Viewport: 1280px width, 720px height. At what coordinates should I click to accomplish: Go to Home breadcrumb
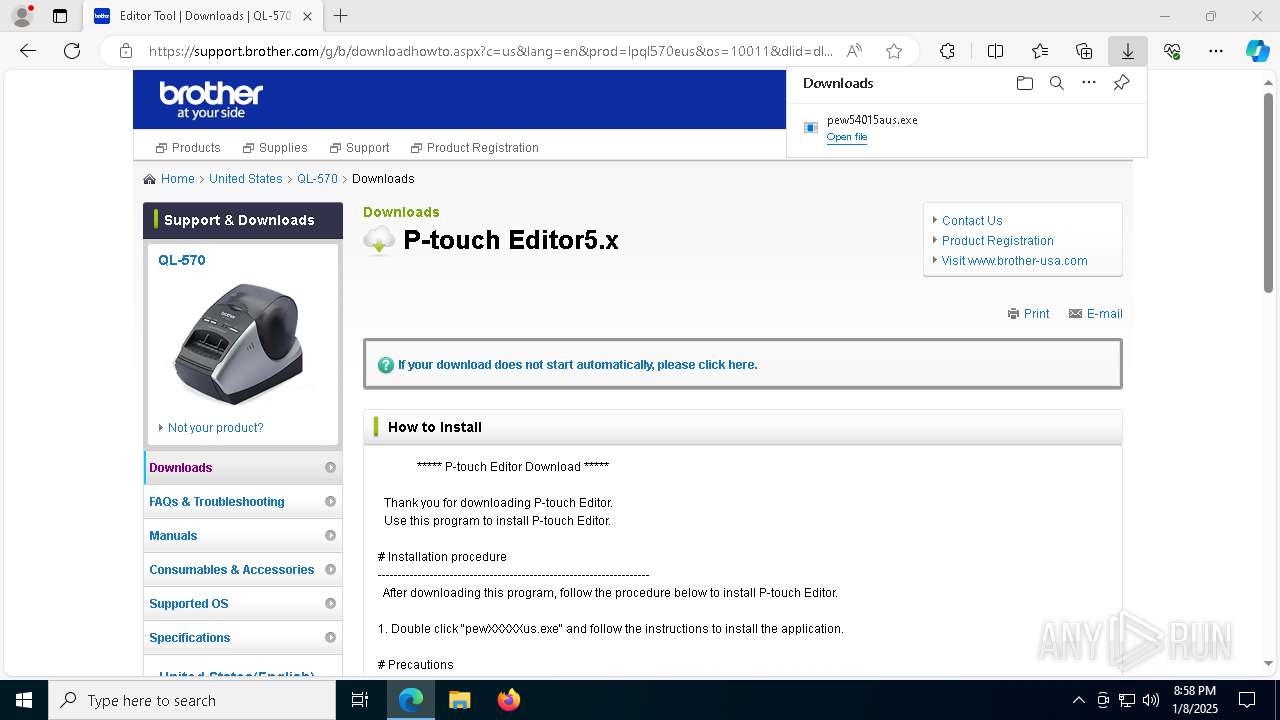[x=178, y=179]
